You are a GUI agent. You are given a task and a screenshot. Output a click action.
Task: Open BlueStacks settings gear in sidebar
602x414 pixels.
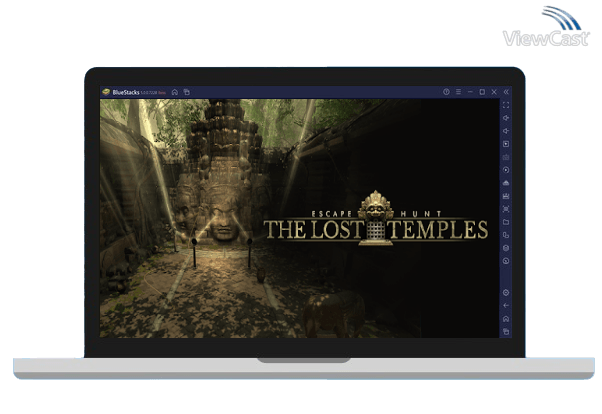(506, 293)
